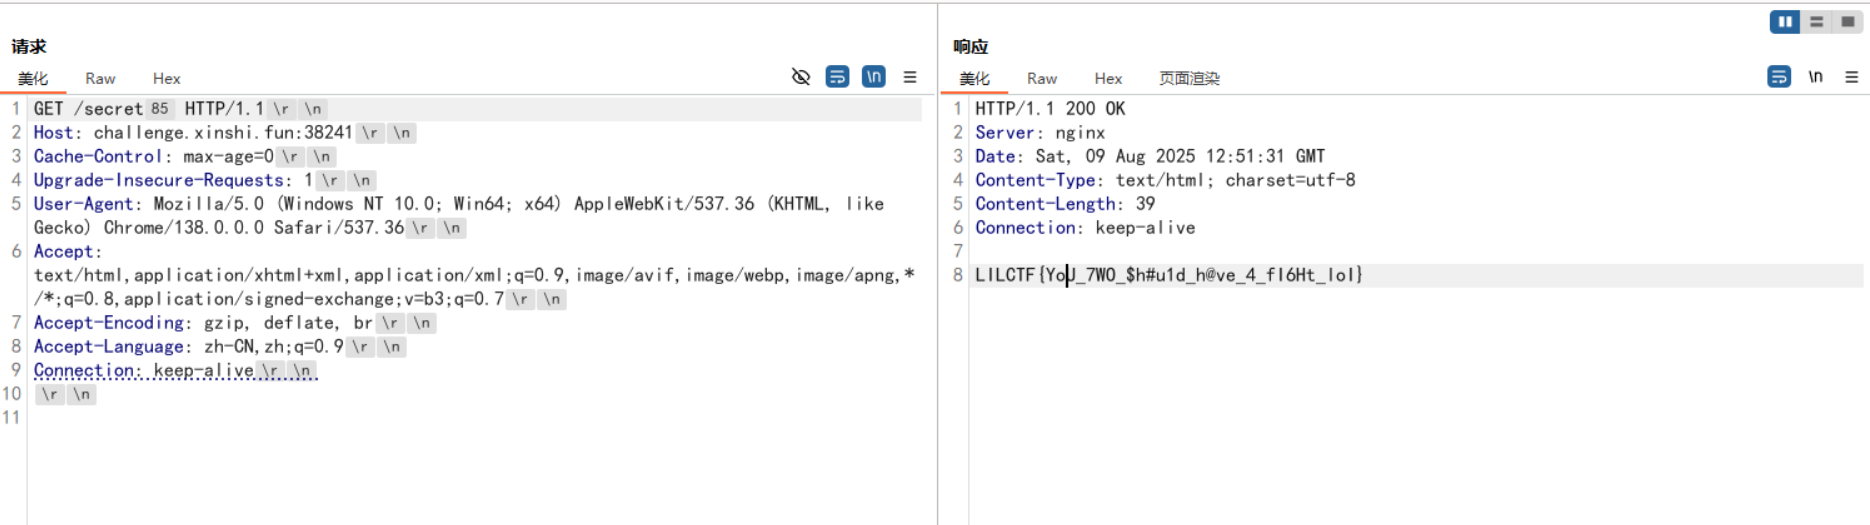Toggle response line wrap icon

[x=1779, y=77]
